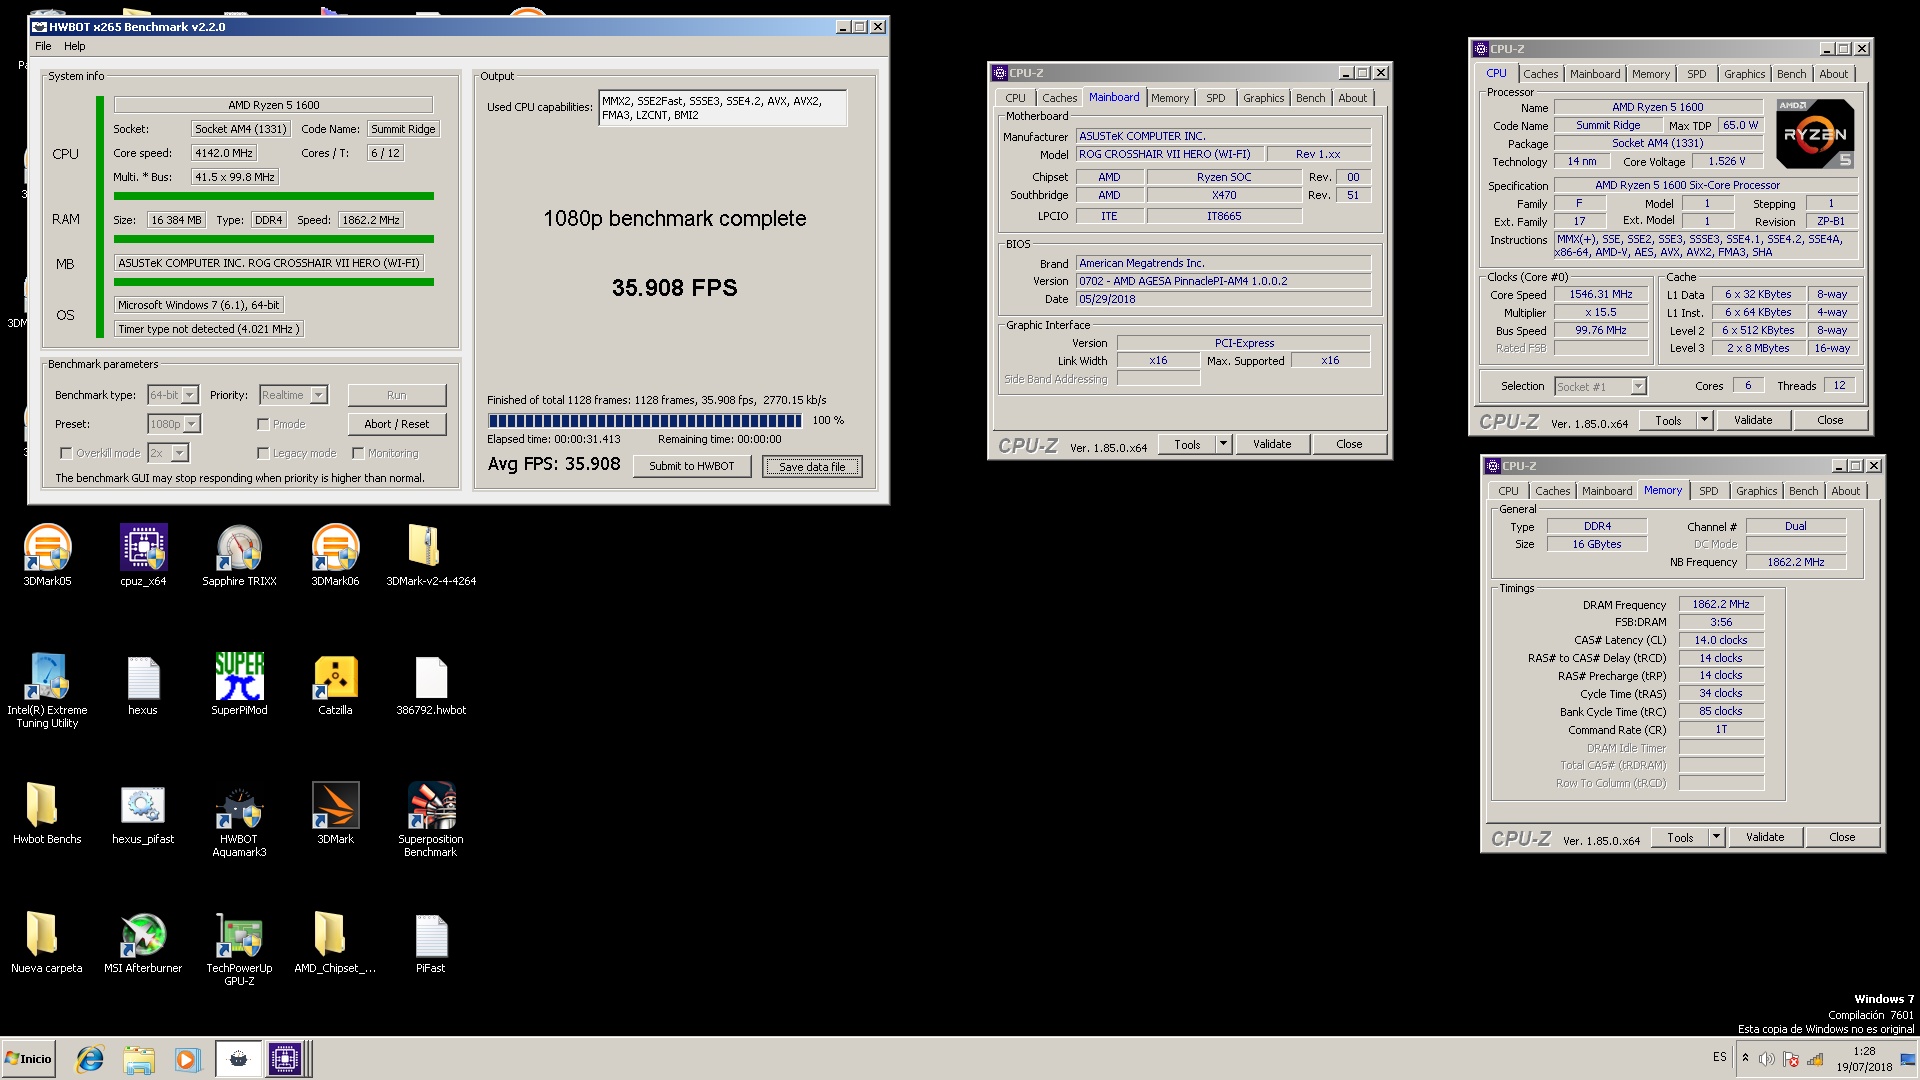
Task: Switch to HWBOT x265 taskbar button
Action: click(x=238, y=1059)
